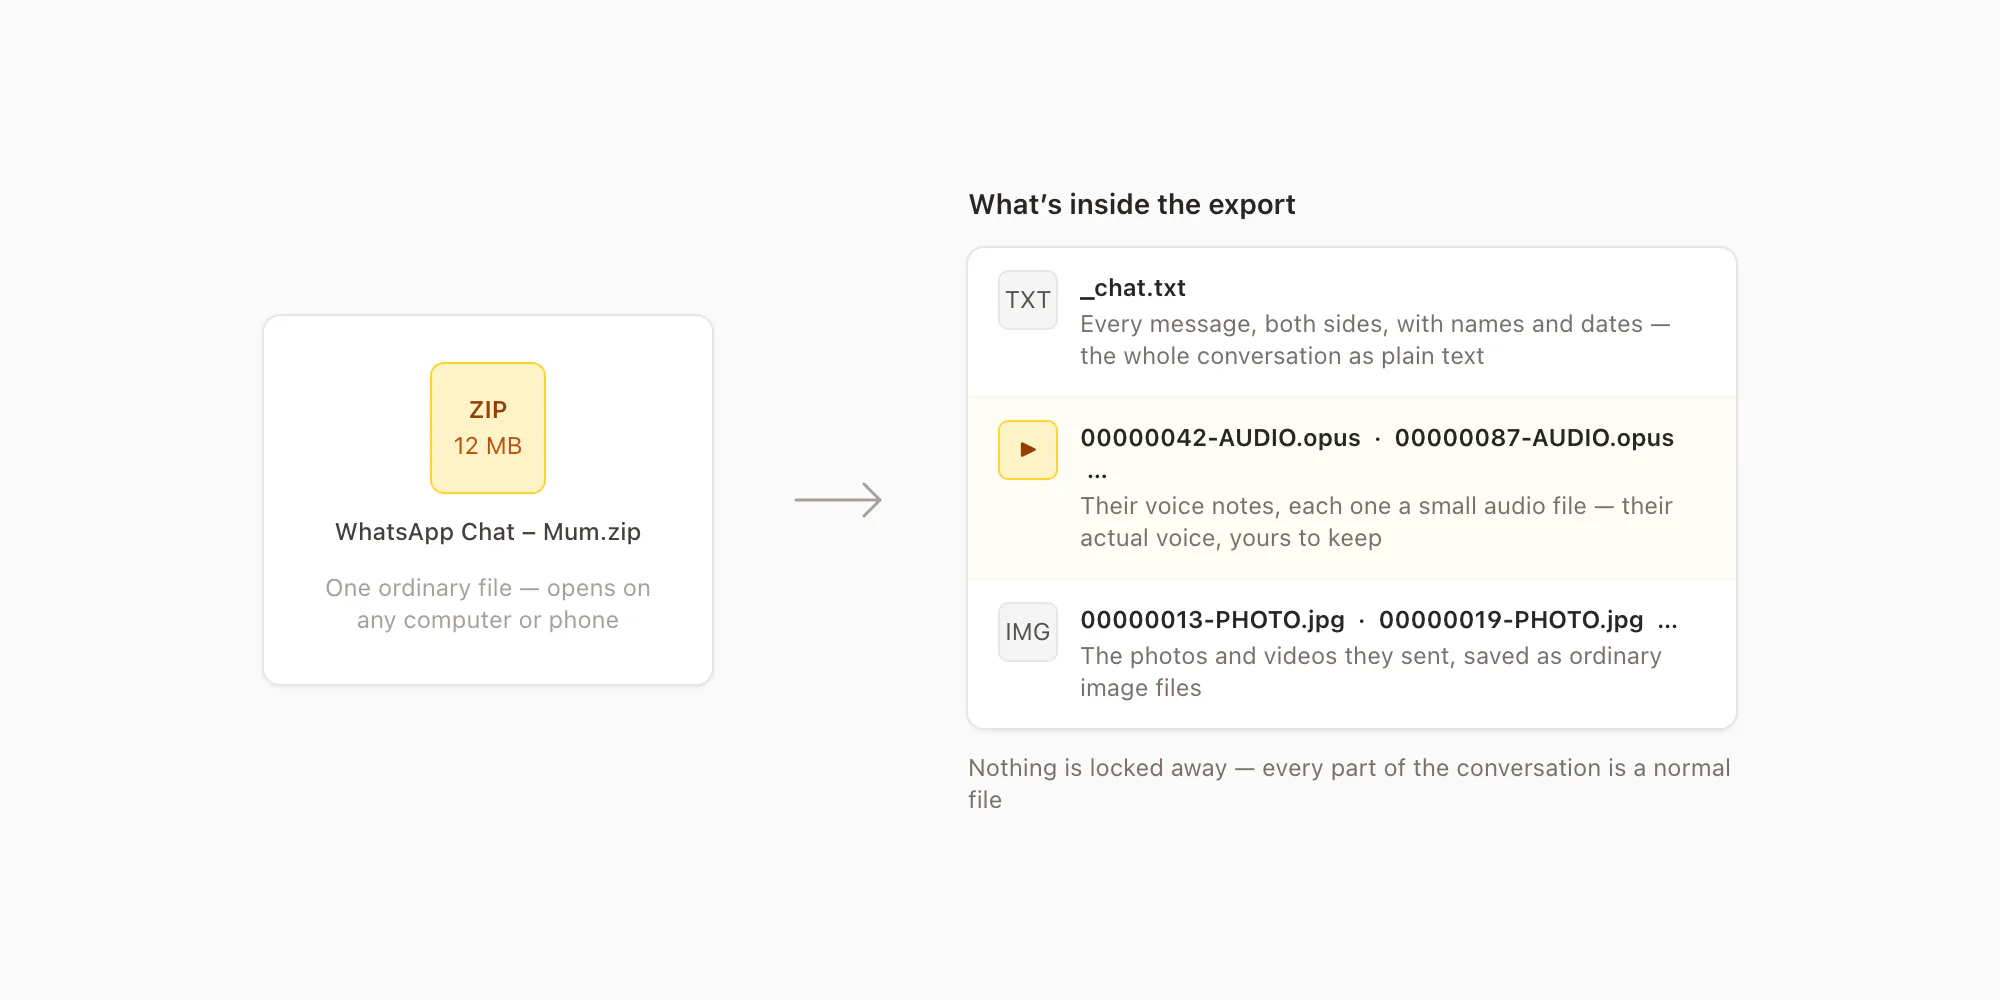
Task: Click the "_chat.txt" file name
Action: click(1133, 288)
